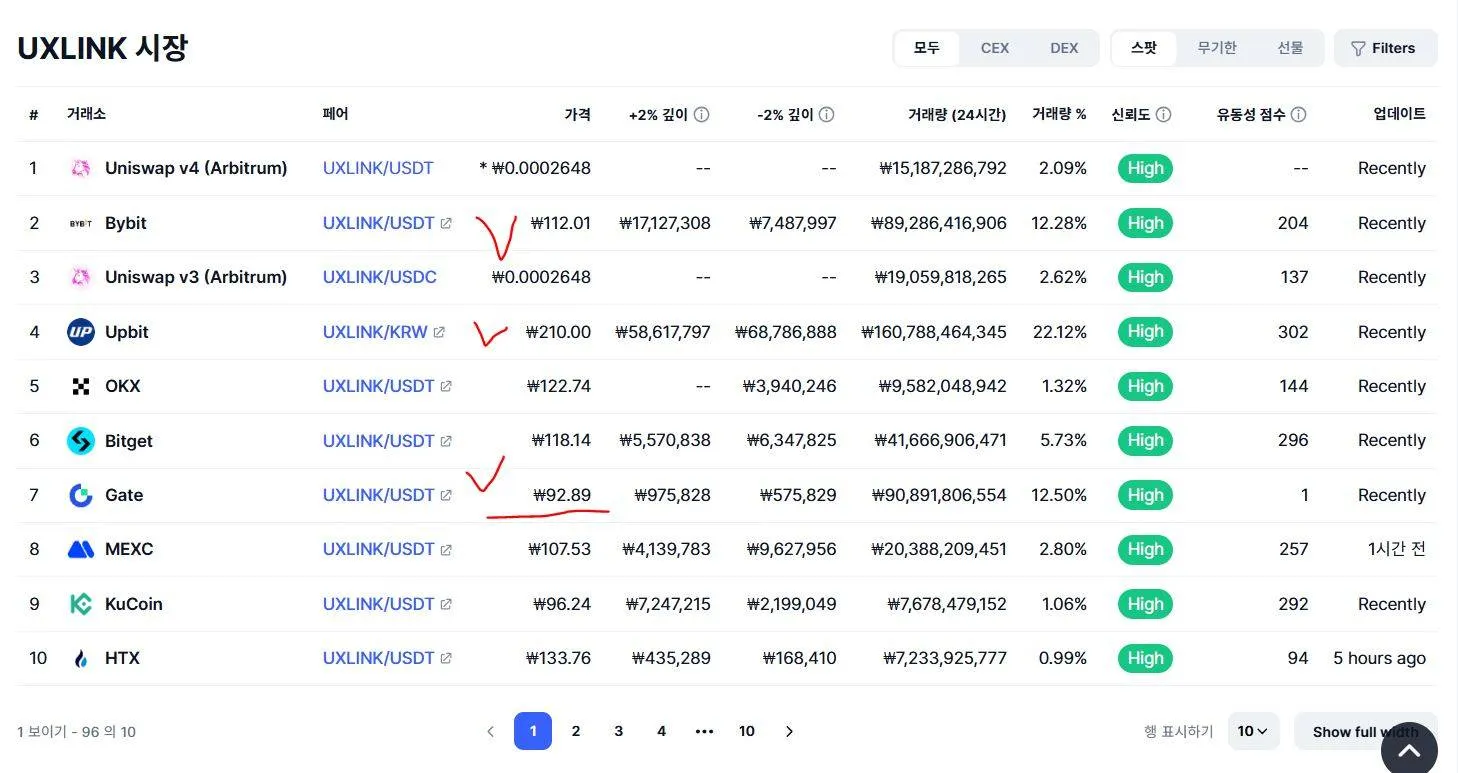This screenshot has height=773, width=1458.
Task: Click the Bybit exchange logo icon
Action: (x=81, y=223)
